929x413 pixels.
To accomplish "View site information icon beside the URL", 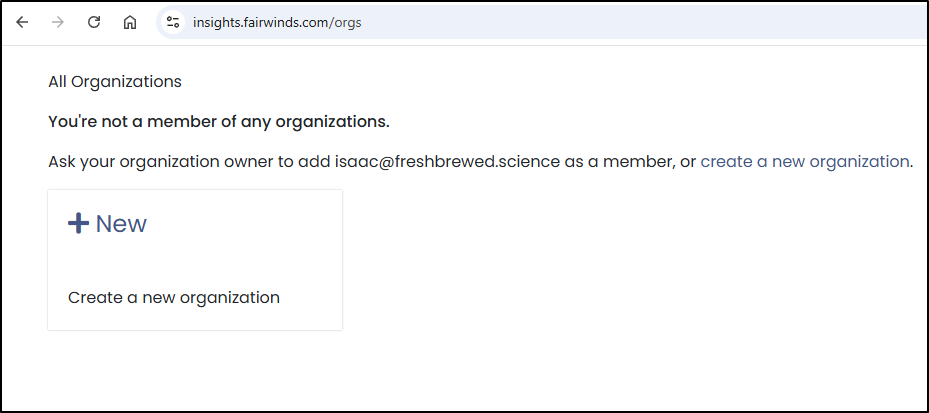I will (172, 23).
